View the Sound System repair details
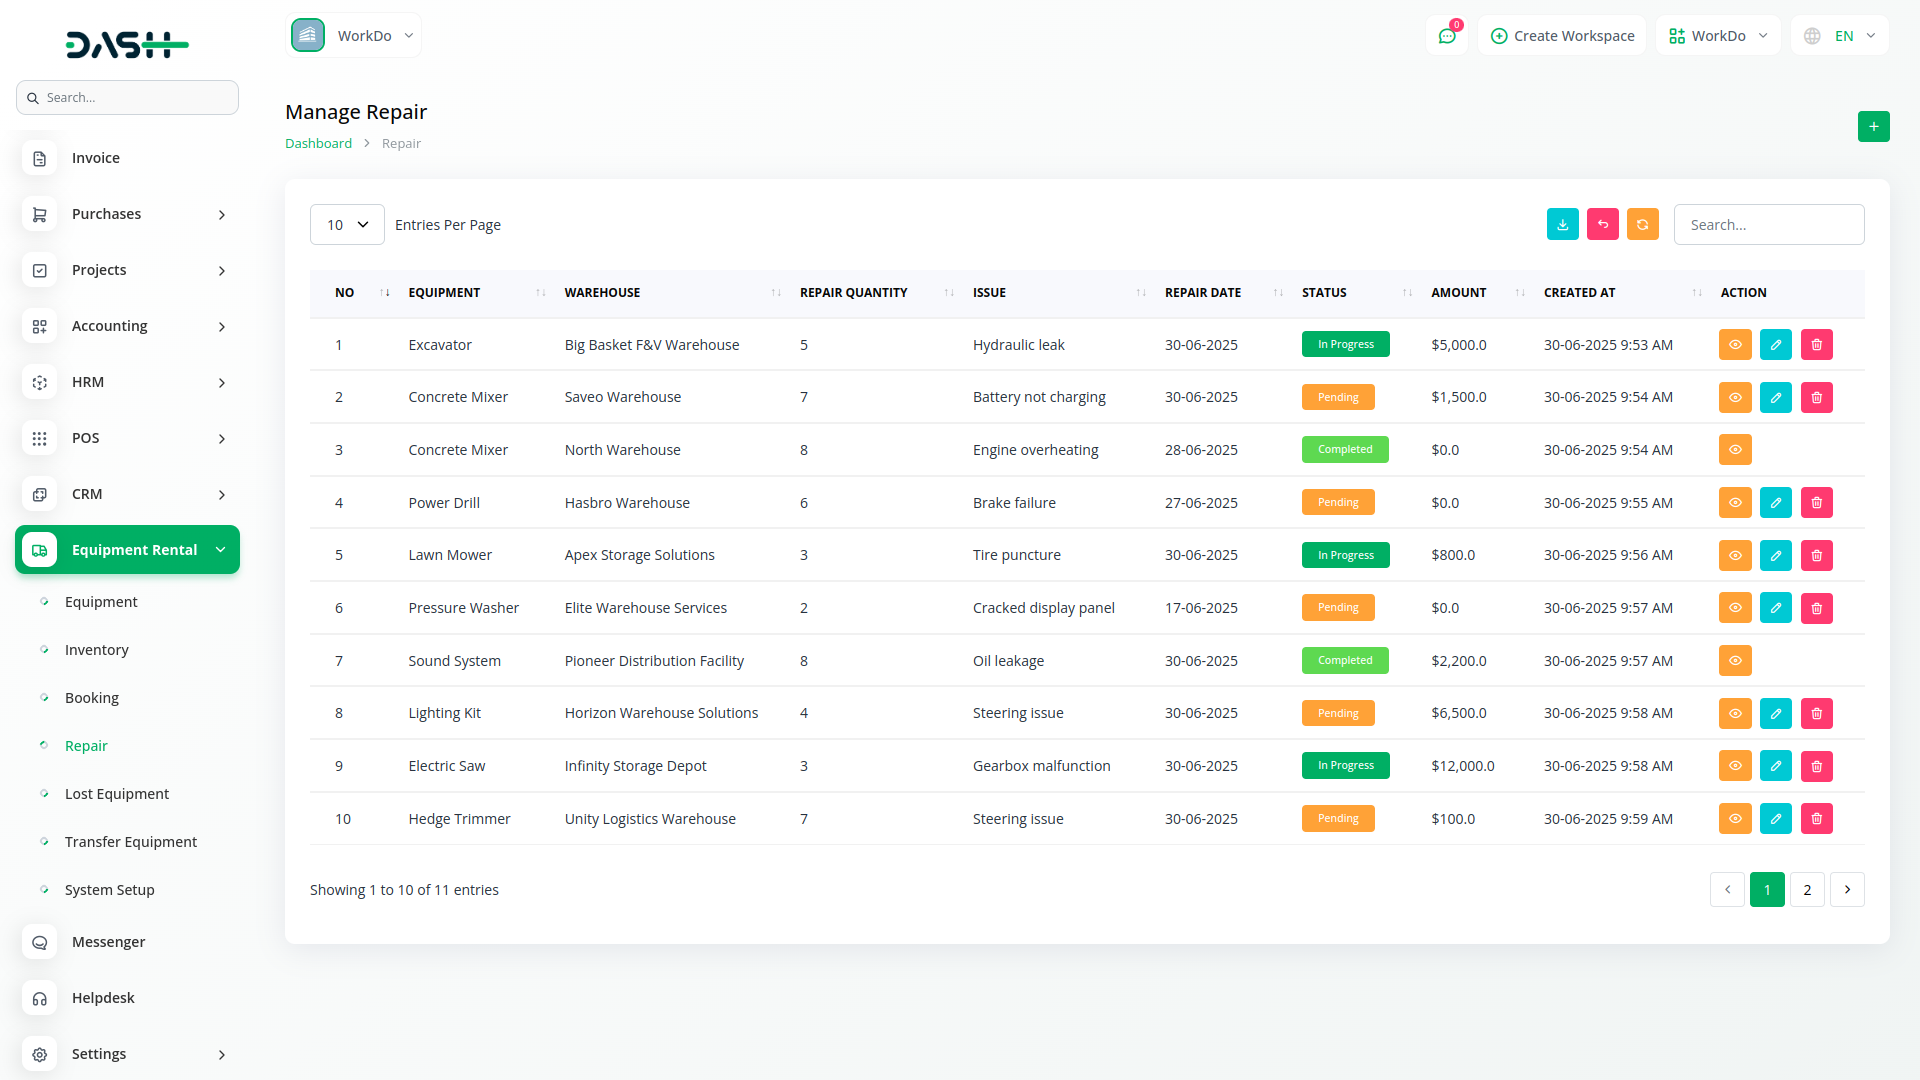 1735,661
